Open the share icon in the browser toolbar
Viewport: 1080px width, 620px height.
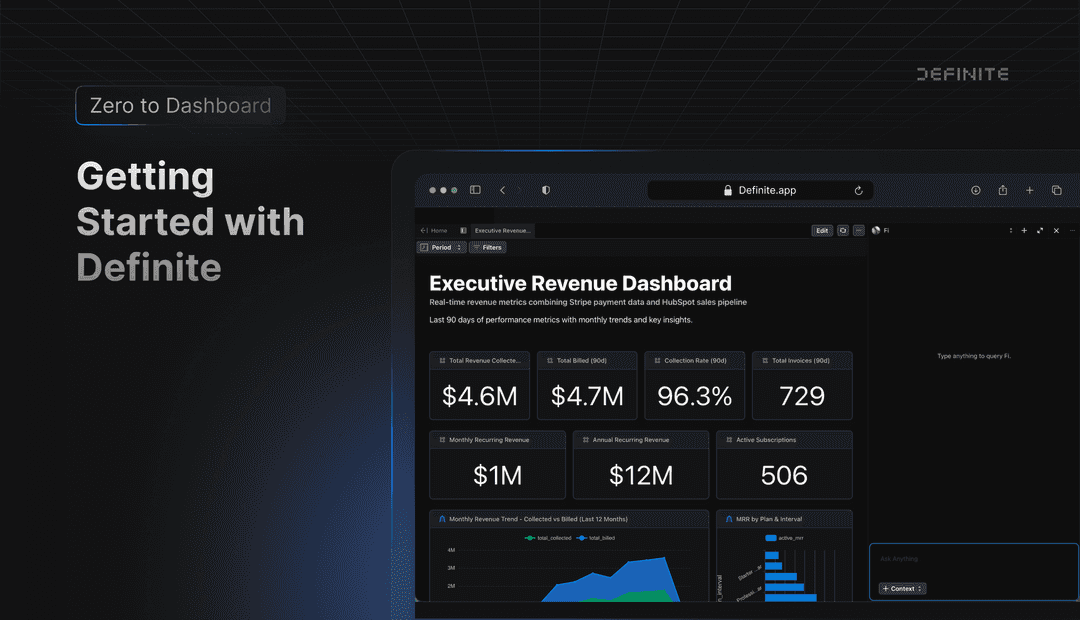pos(1002,190)
